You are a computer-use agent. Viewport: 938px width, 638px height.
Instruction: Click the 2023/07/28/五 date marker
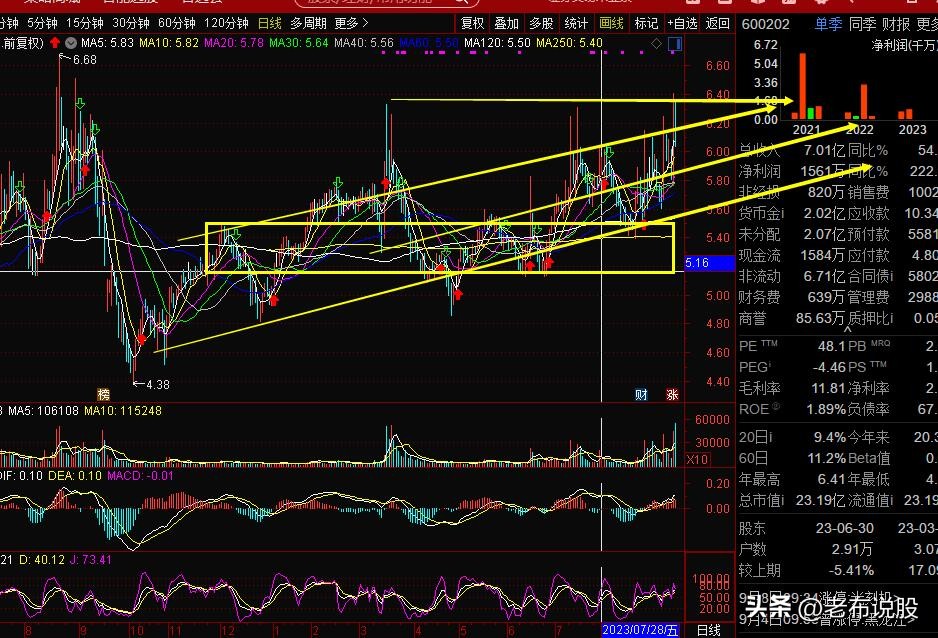[x=640, y=630]
